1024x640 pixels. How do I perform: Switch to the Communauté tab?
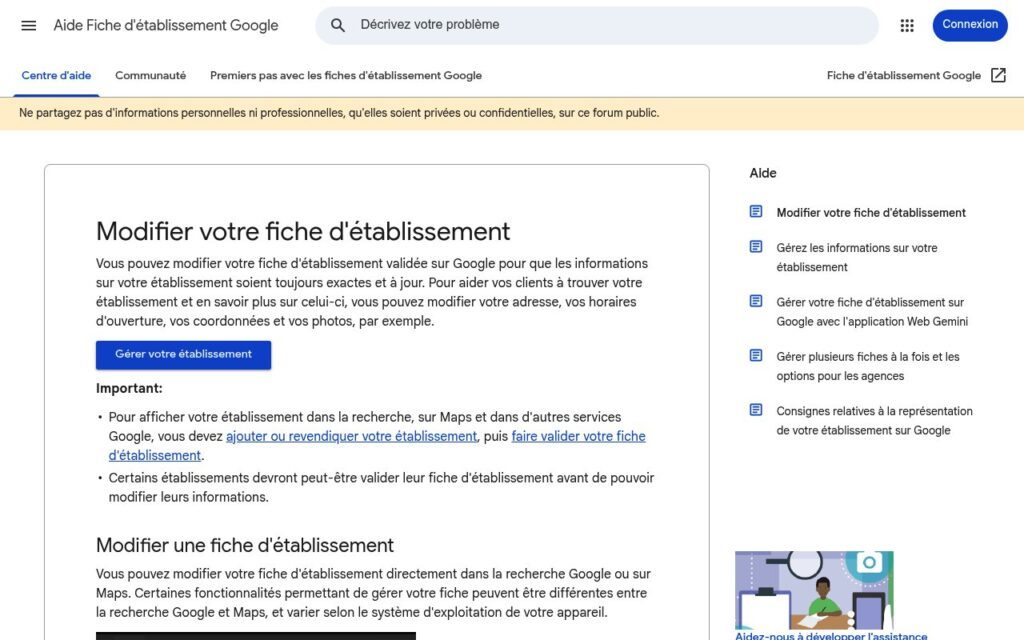tap(150, 76)
